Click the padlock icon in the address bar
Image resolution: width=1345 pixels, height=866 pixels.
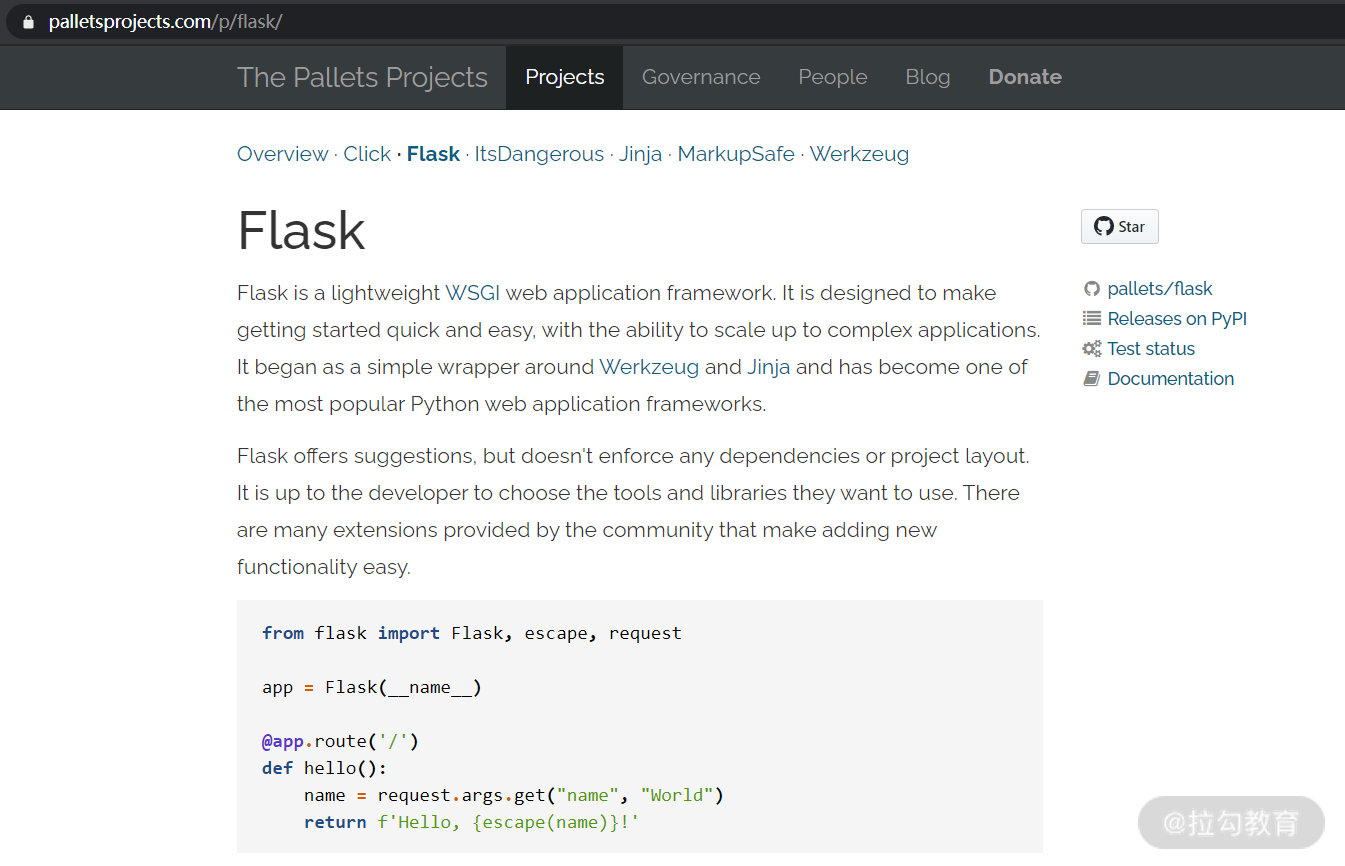(28, 21)
